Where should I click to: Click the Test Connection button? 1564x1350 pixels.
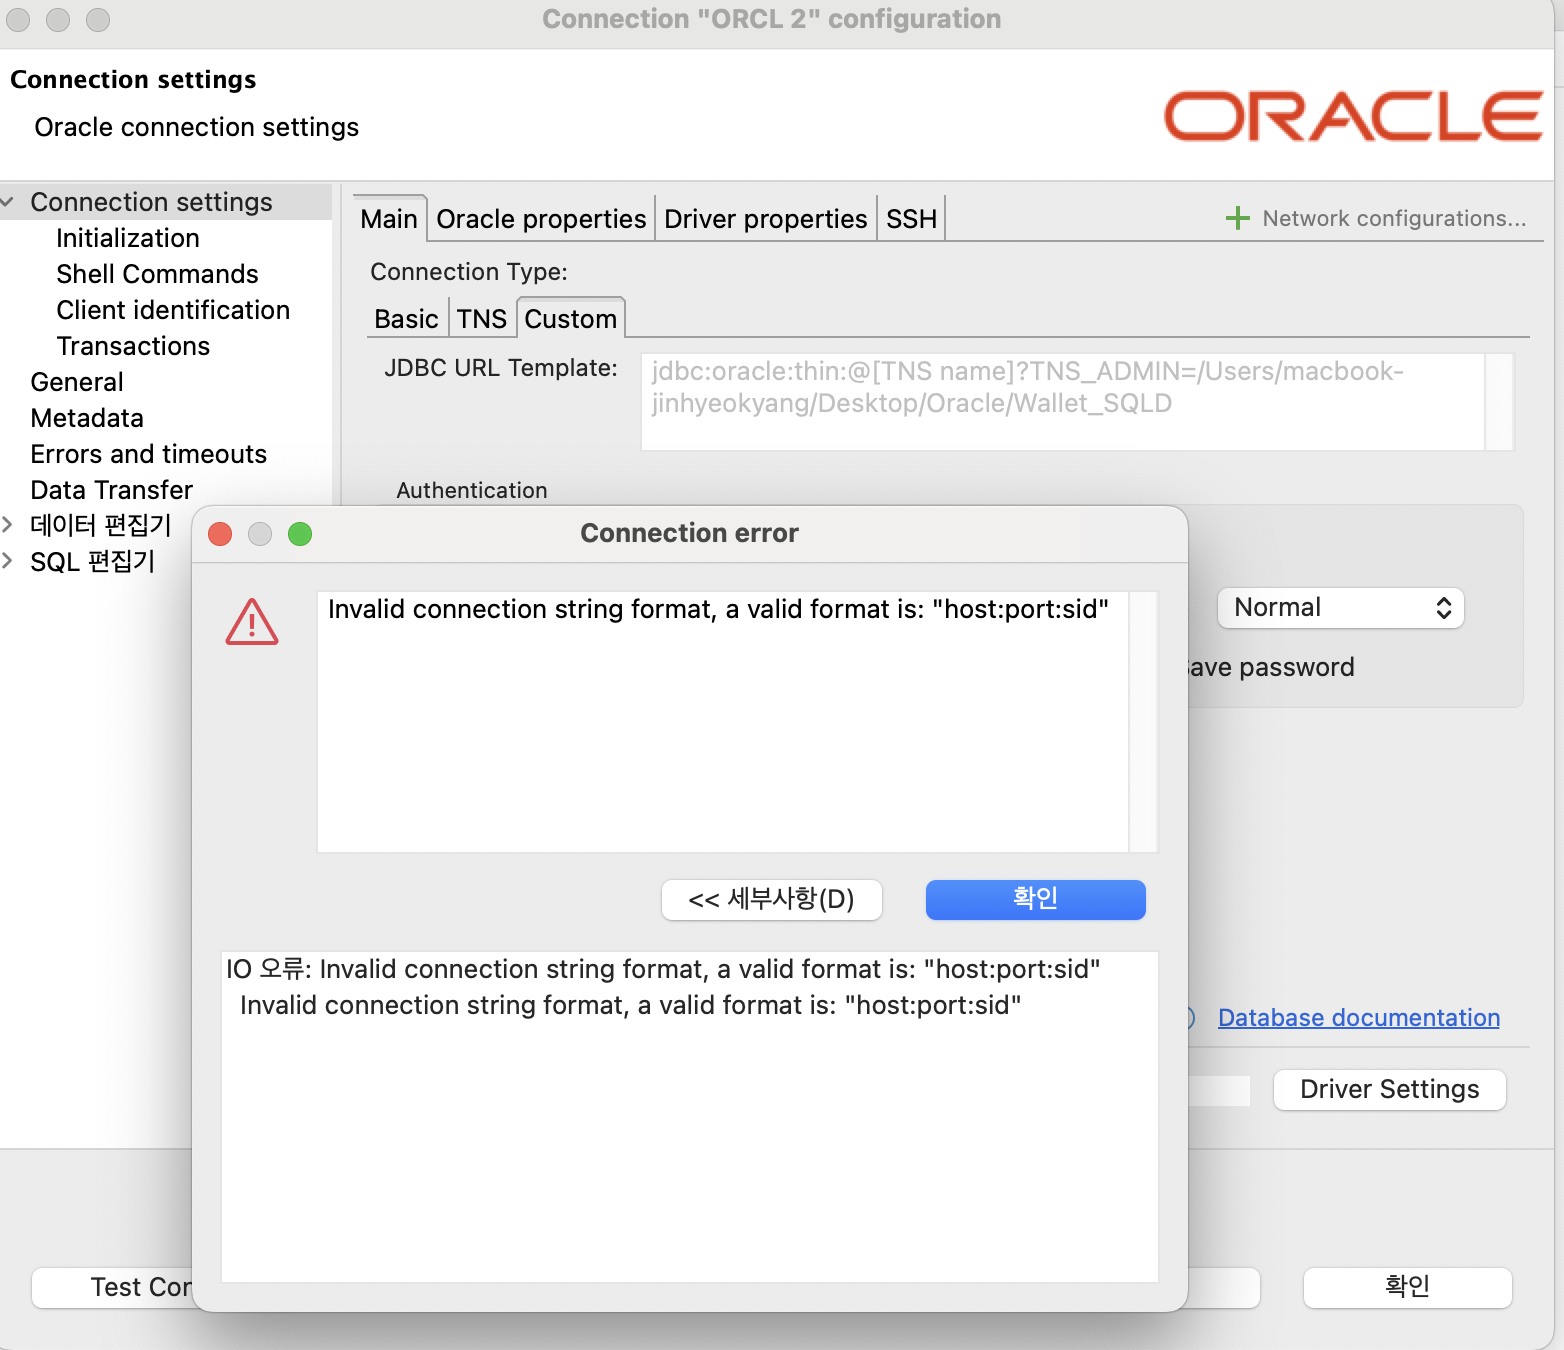point(112,1287)
